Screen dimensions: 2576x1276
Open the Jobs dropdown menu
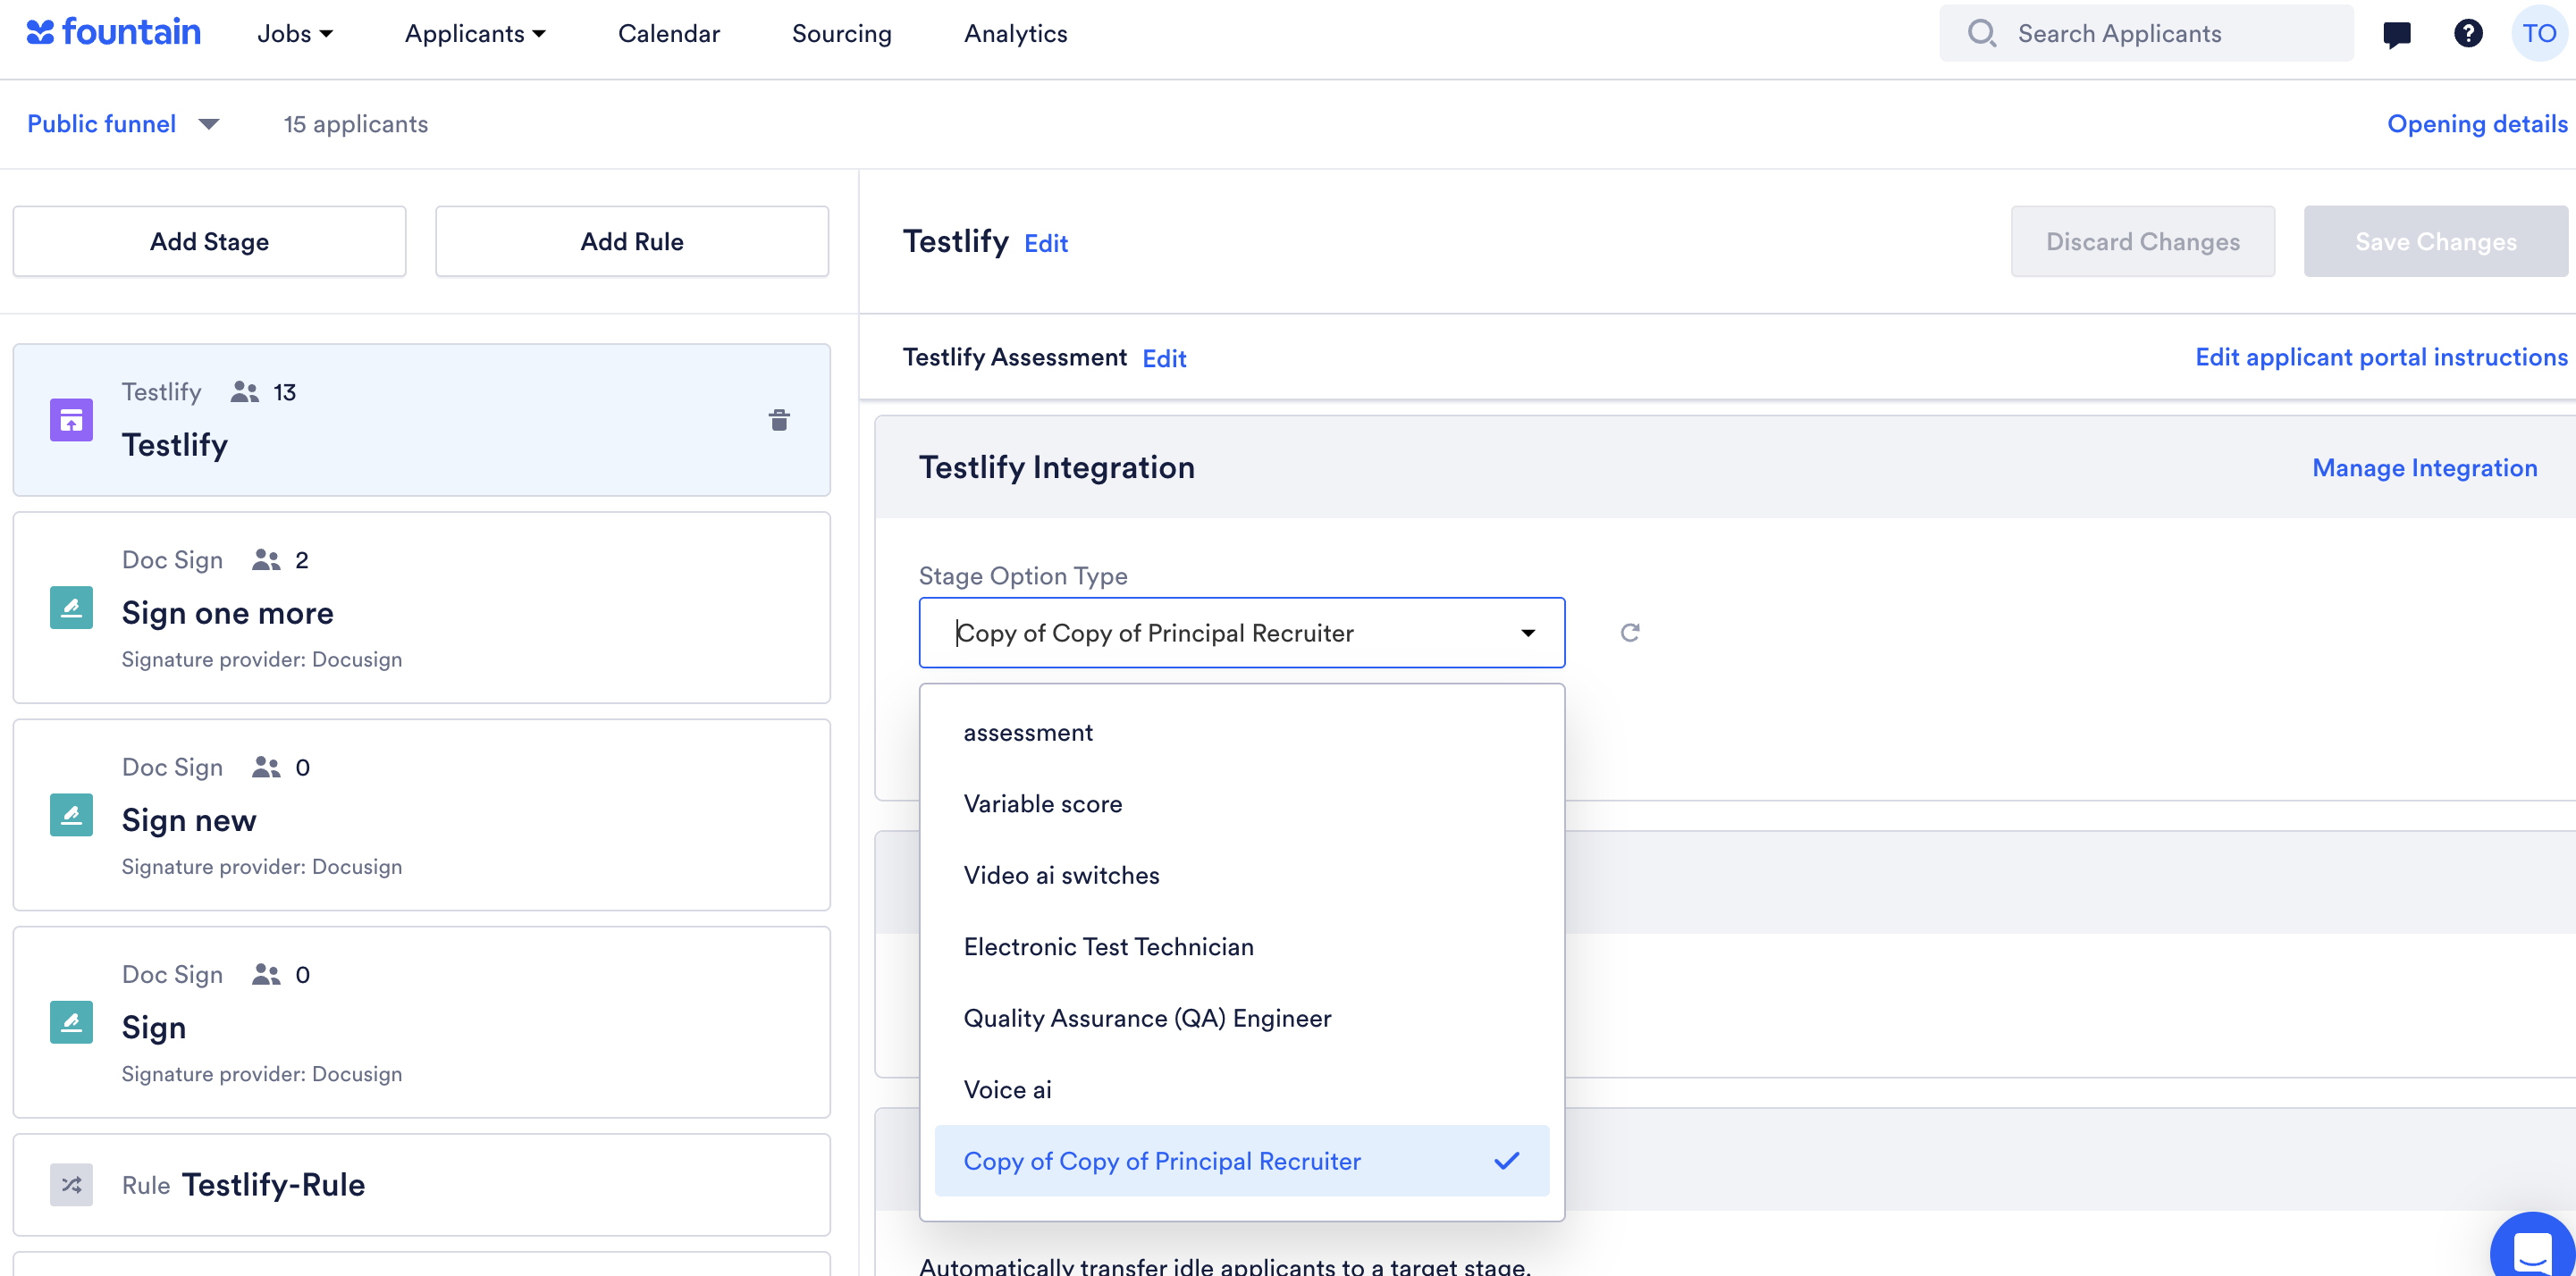click(x=295, y=34)
